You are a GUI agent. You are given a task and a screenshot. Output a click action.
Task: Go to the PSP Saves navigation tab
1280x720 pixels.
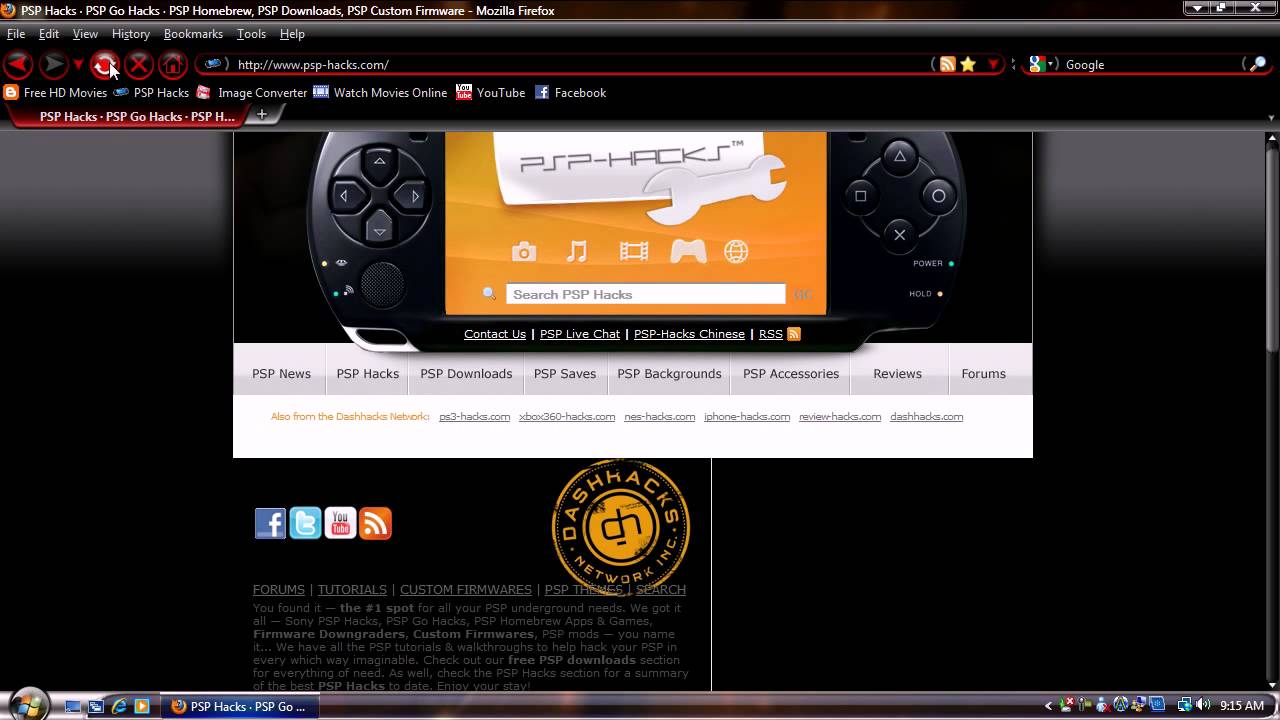tap(565, 373)
